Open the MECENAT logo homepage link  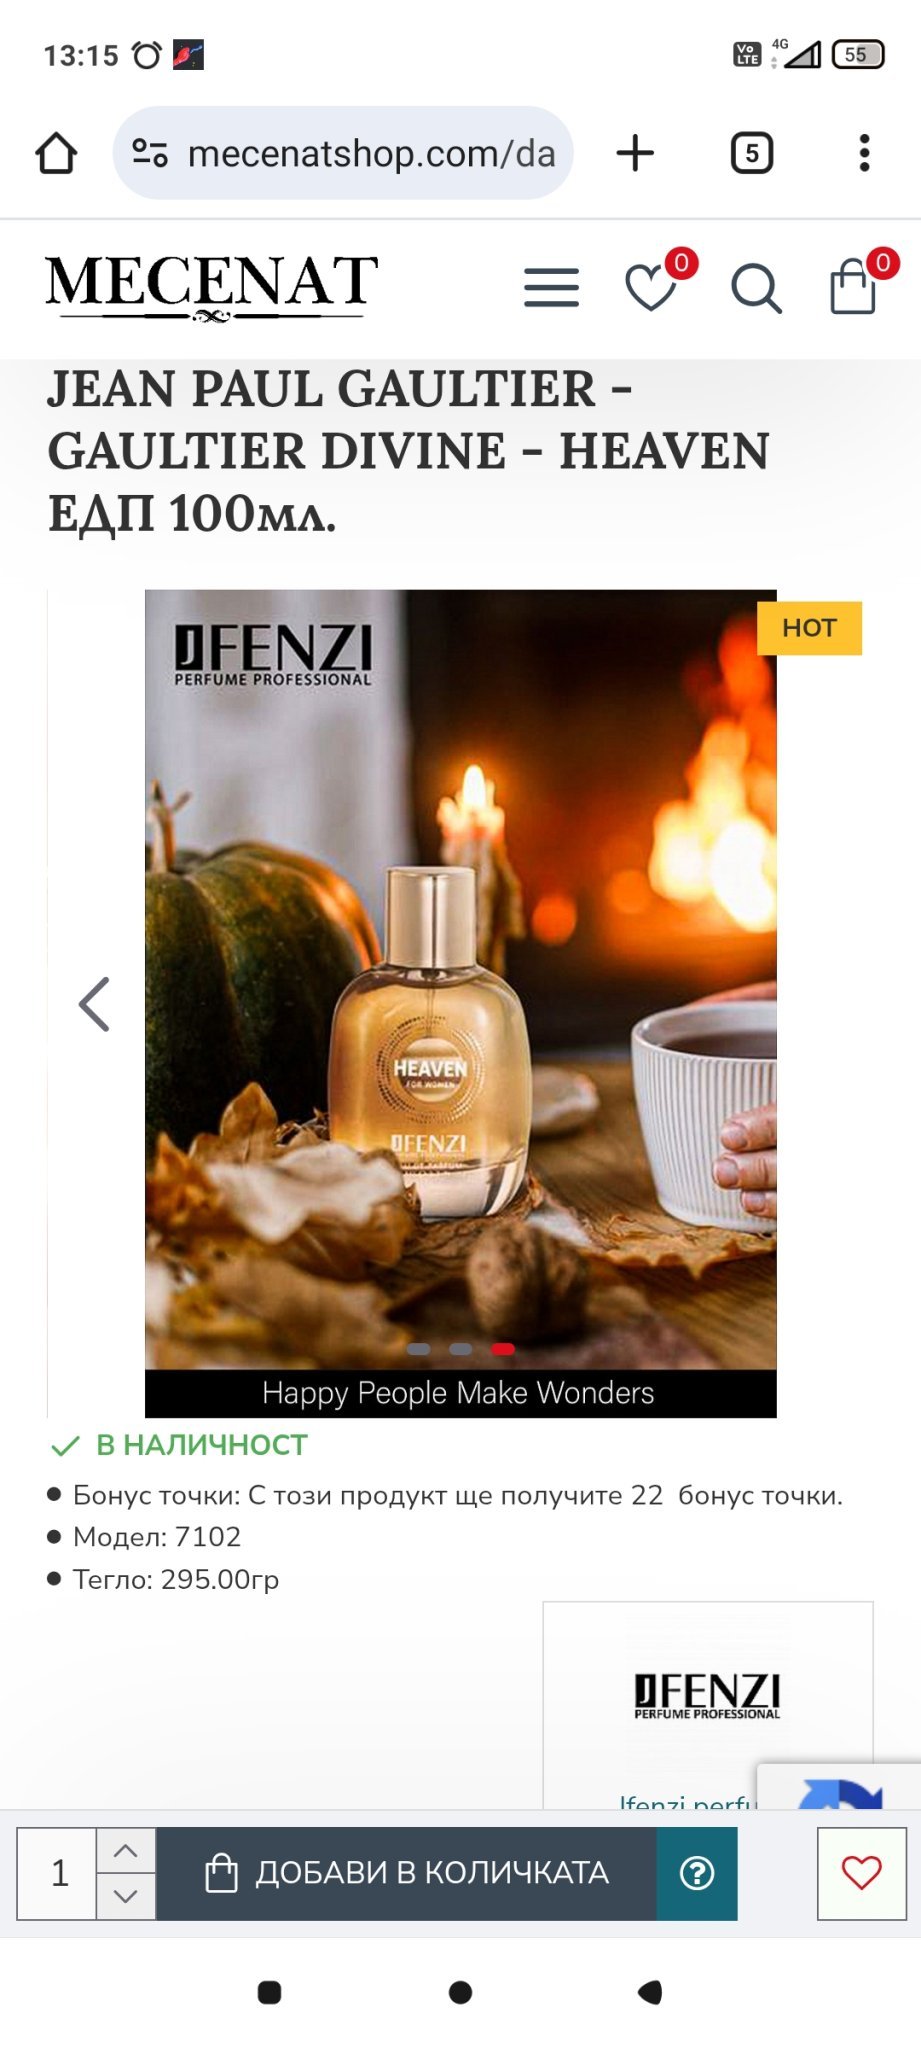211,287
